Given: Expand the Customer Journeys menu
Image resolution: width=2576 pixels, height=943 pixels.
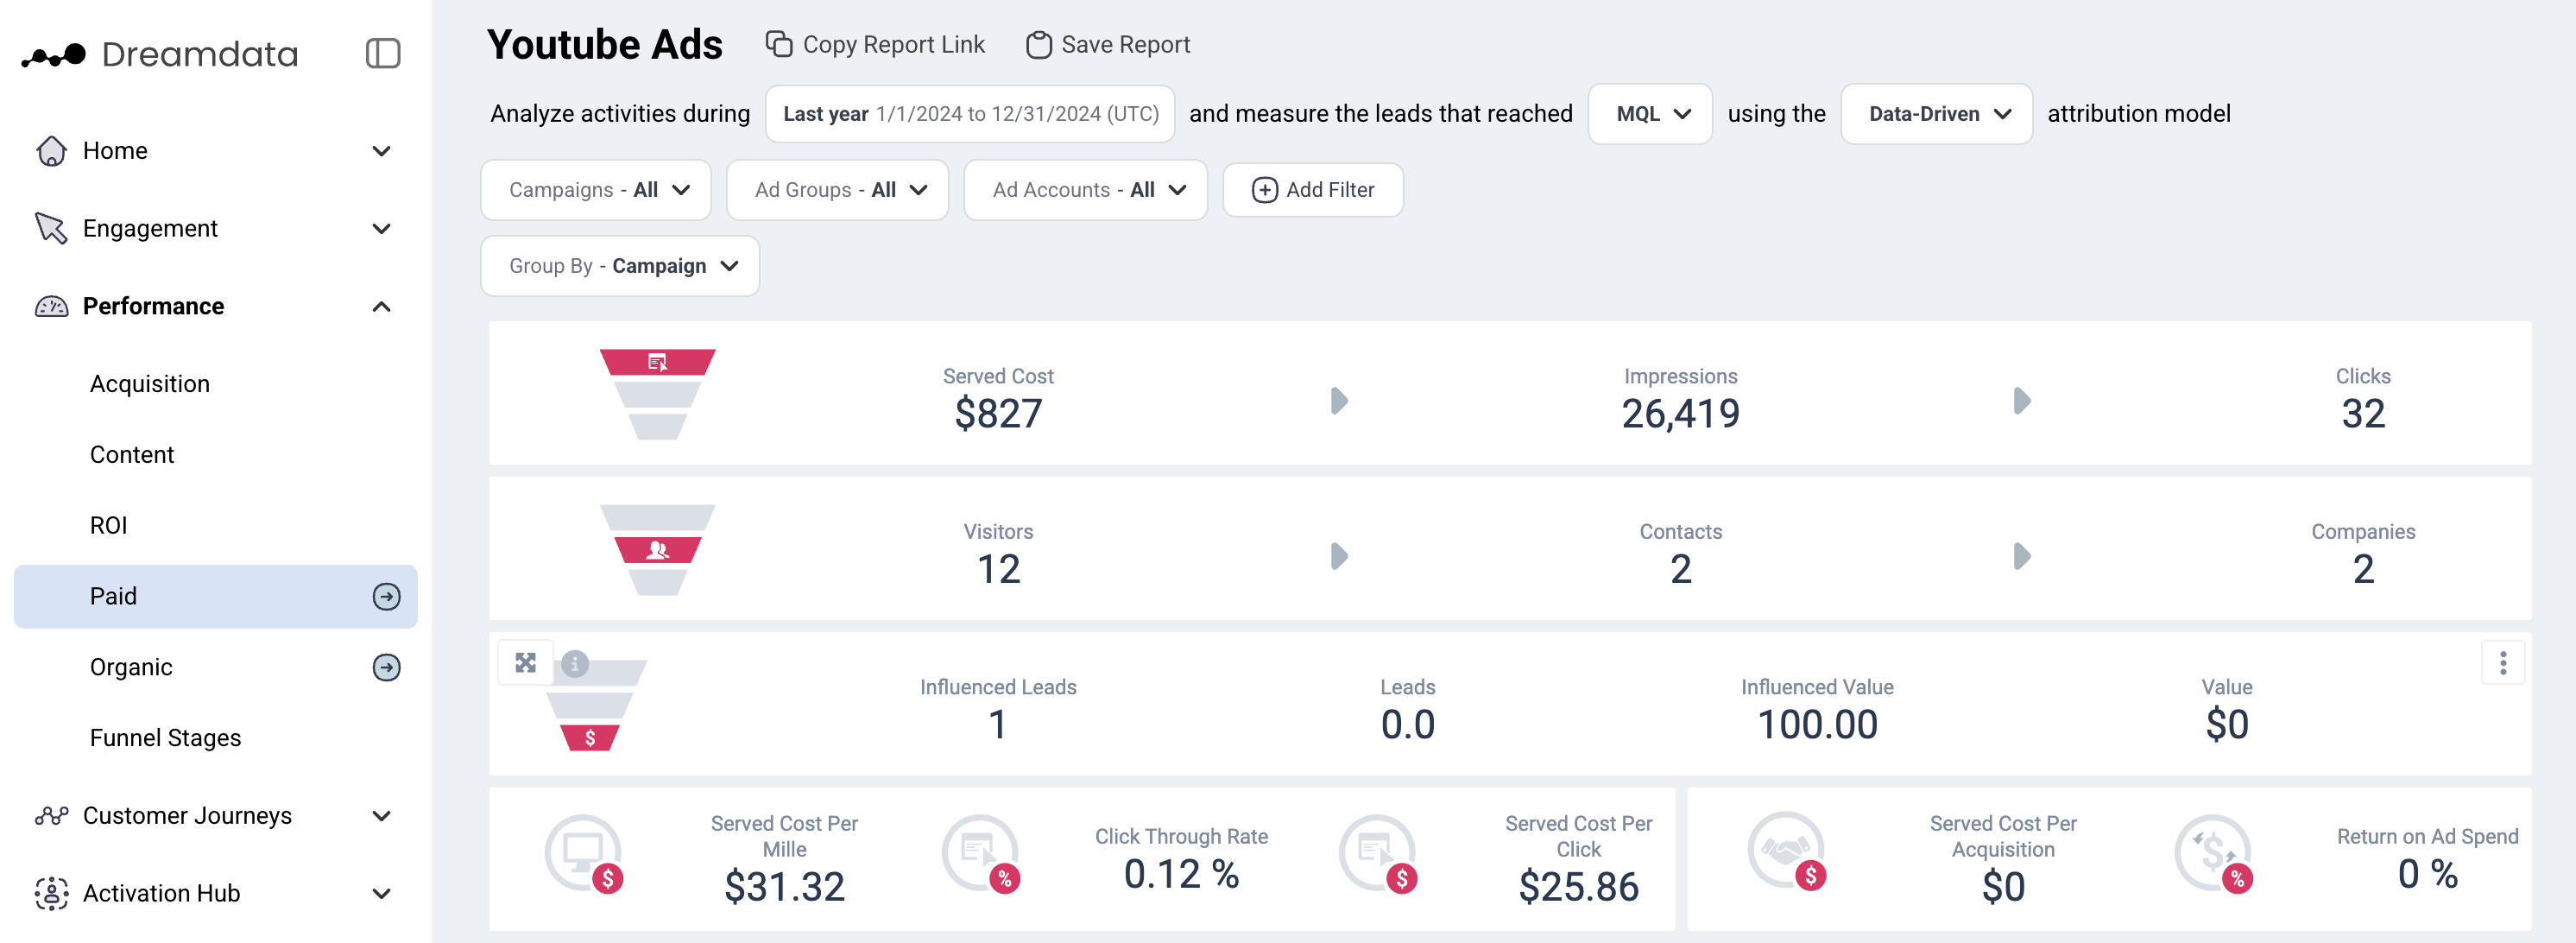Looking at the screenshot, I should tap(381, 816).
